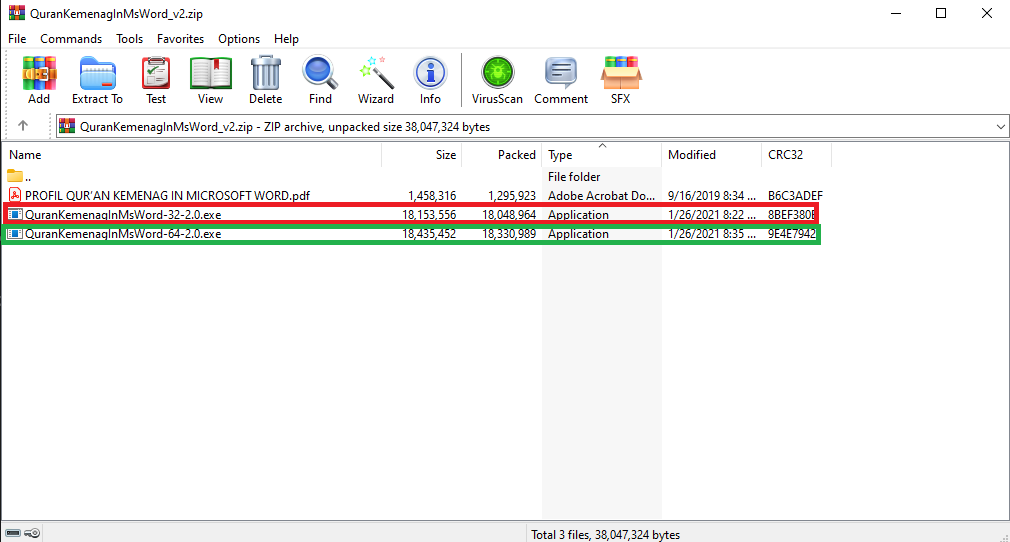Image resolution: width=1010 pixels, height=542 pixels.
Task: Open the File menu
Action: coord(17,39)
